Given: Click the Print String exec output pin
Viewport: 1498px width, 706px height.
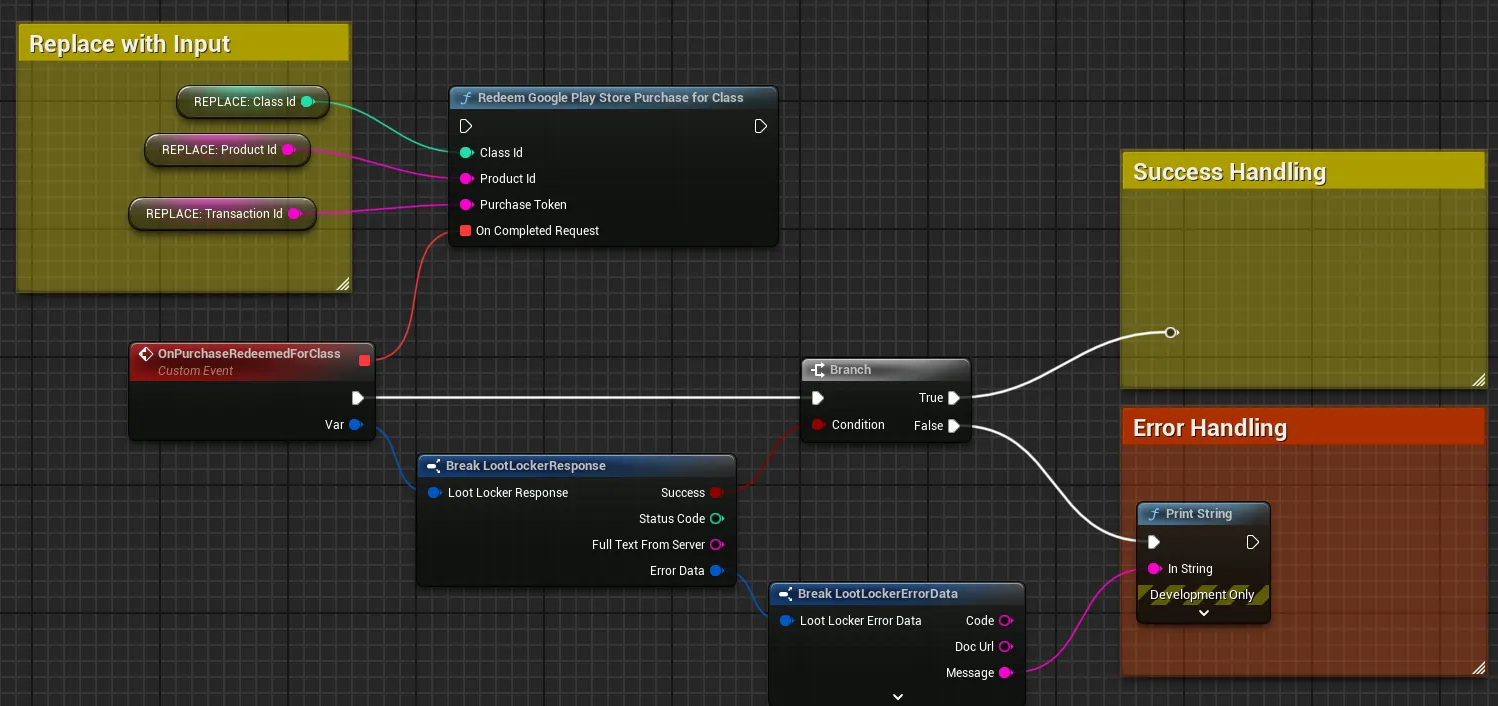Looking at the screenshot, I should (x=1252, y=542).
